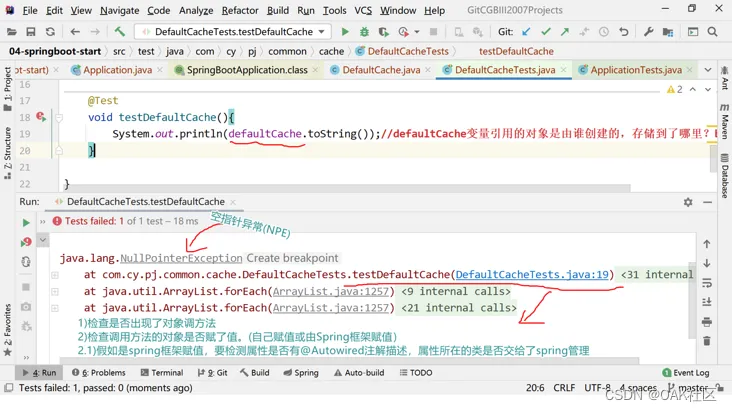The image size is (732, 411).
Task: Click the Git Push green arrow icon
Action: pos(565,32)
